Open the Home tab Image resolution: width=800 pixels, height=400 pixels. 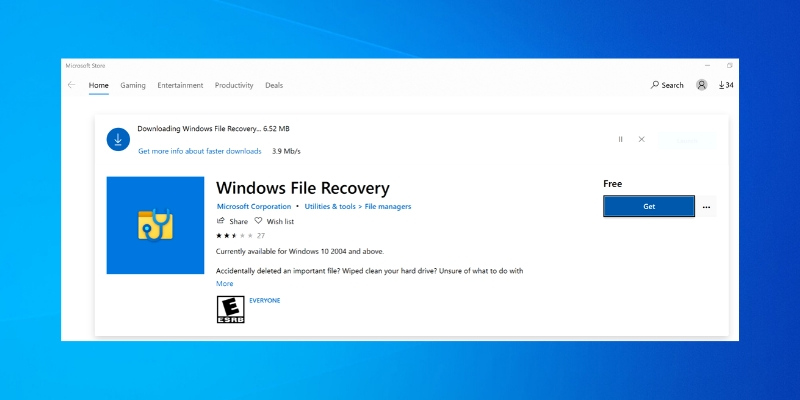[x=98, y=85]
